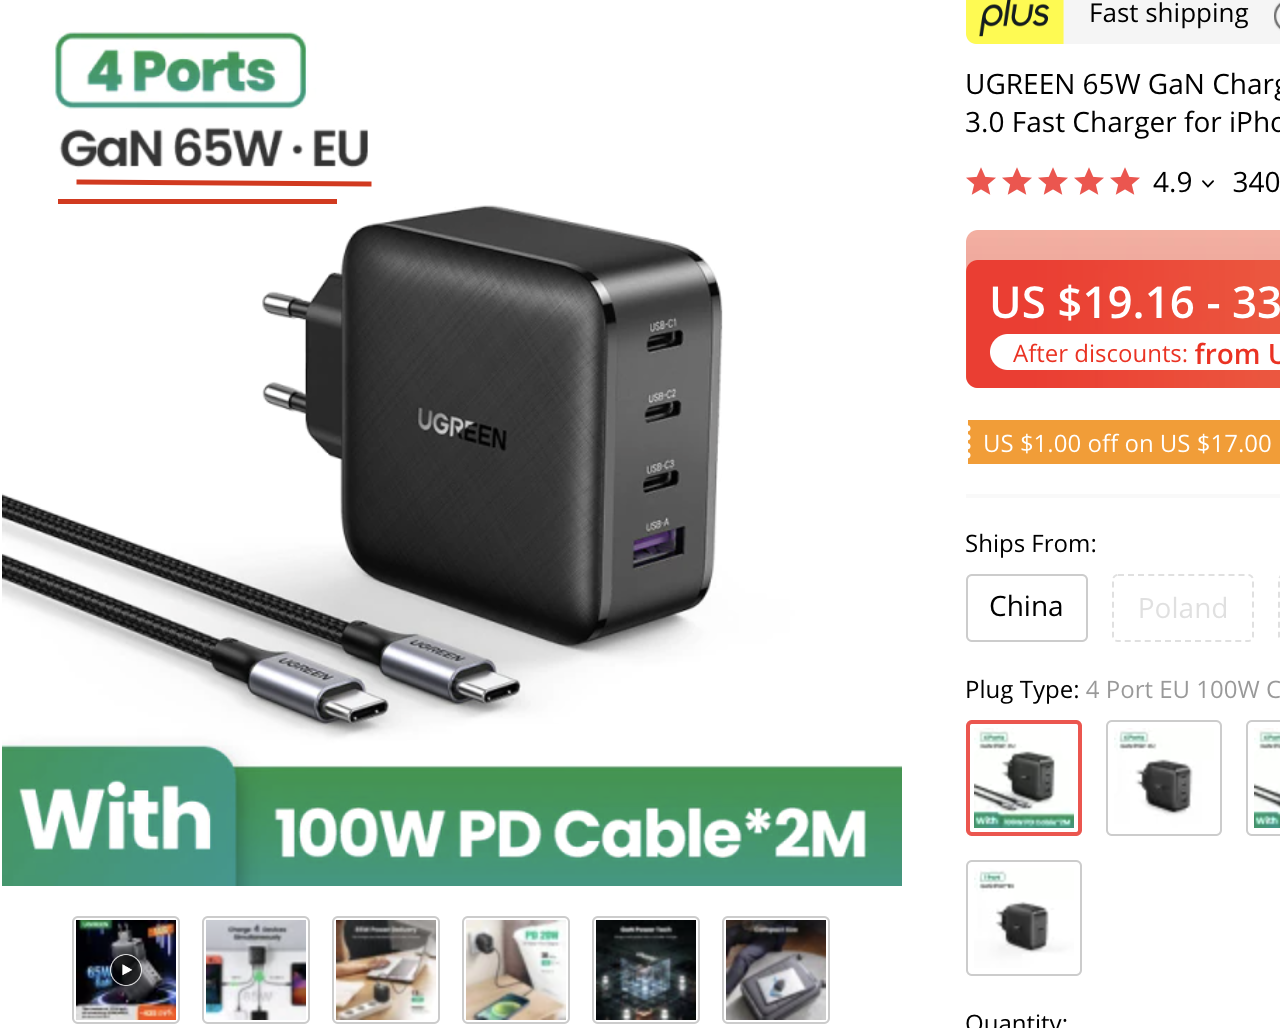
Task: Click the yellow Plus badge icon
Action: point(1014,18)
